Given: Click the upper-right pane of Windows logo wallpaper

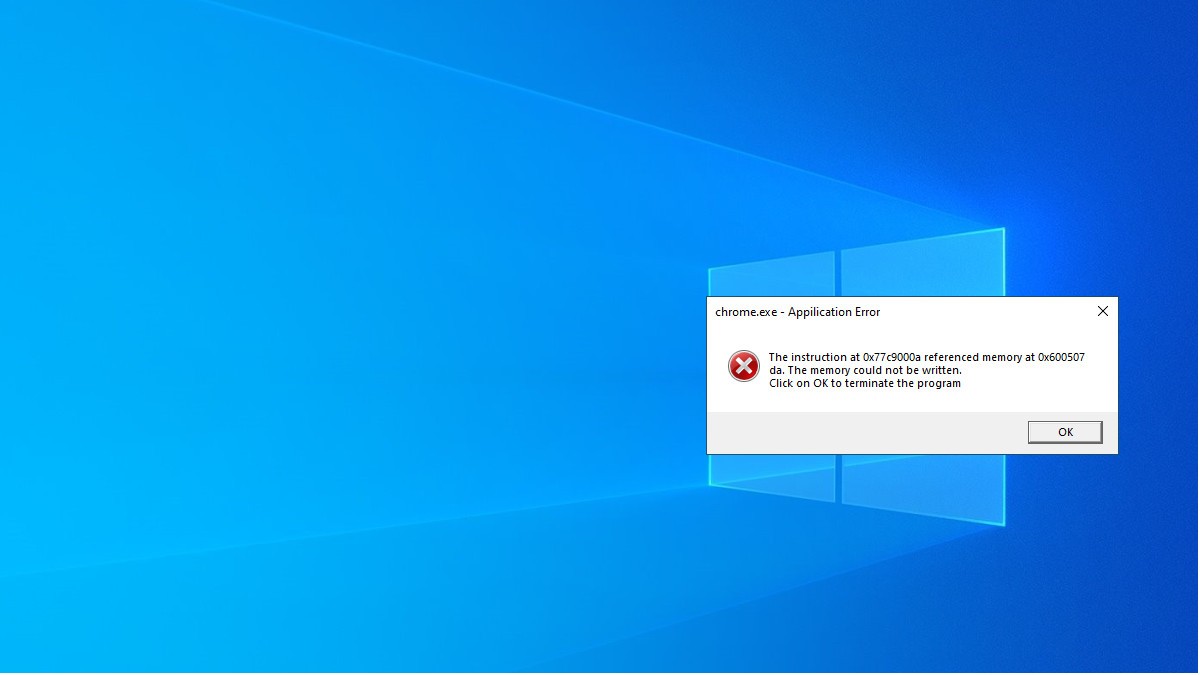Looking at the screenshot, I should pyautogui.click(x=920, y=263).
